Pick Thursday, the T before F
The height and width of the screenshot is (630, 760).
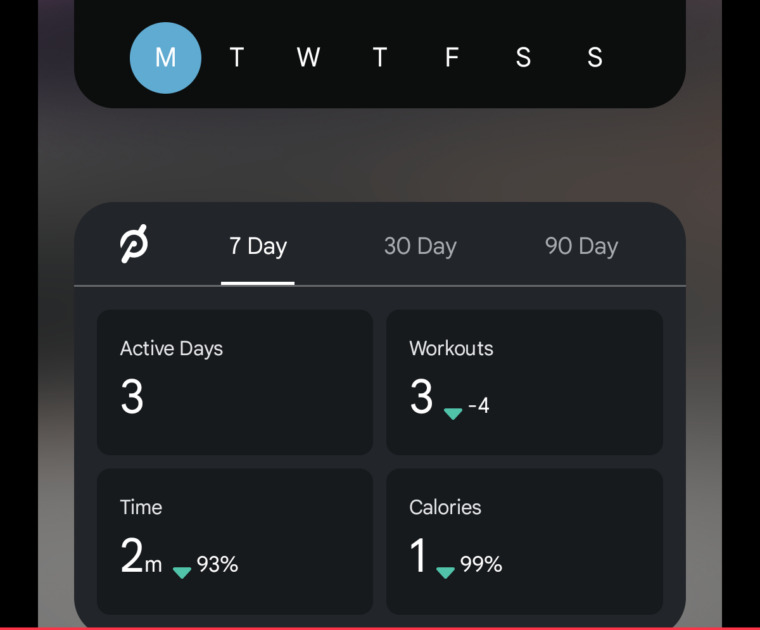(380, 58)
